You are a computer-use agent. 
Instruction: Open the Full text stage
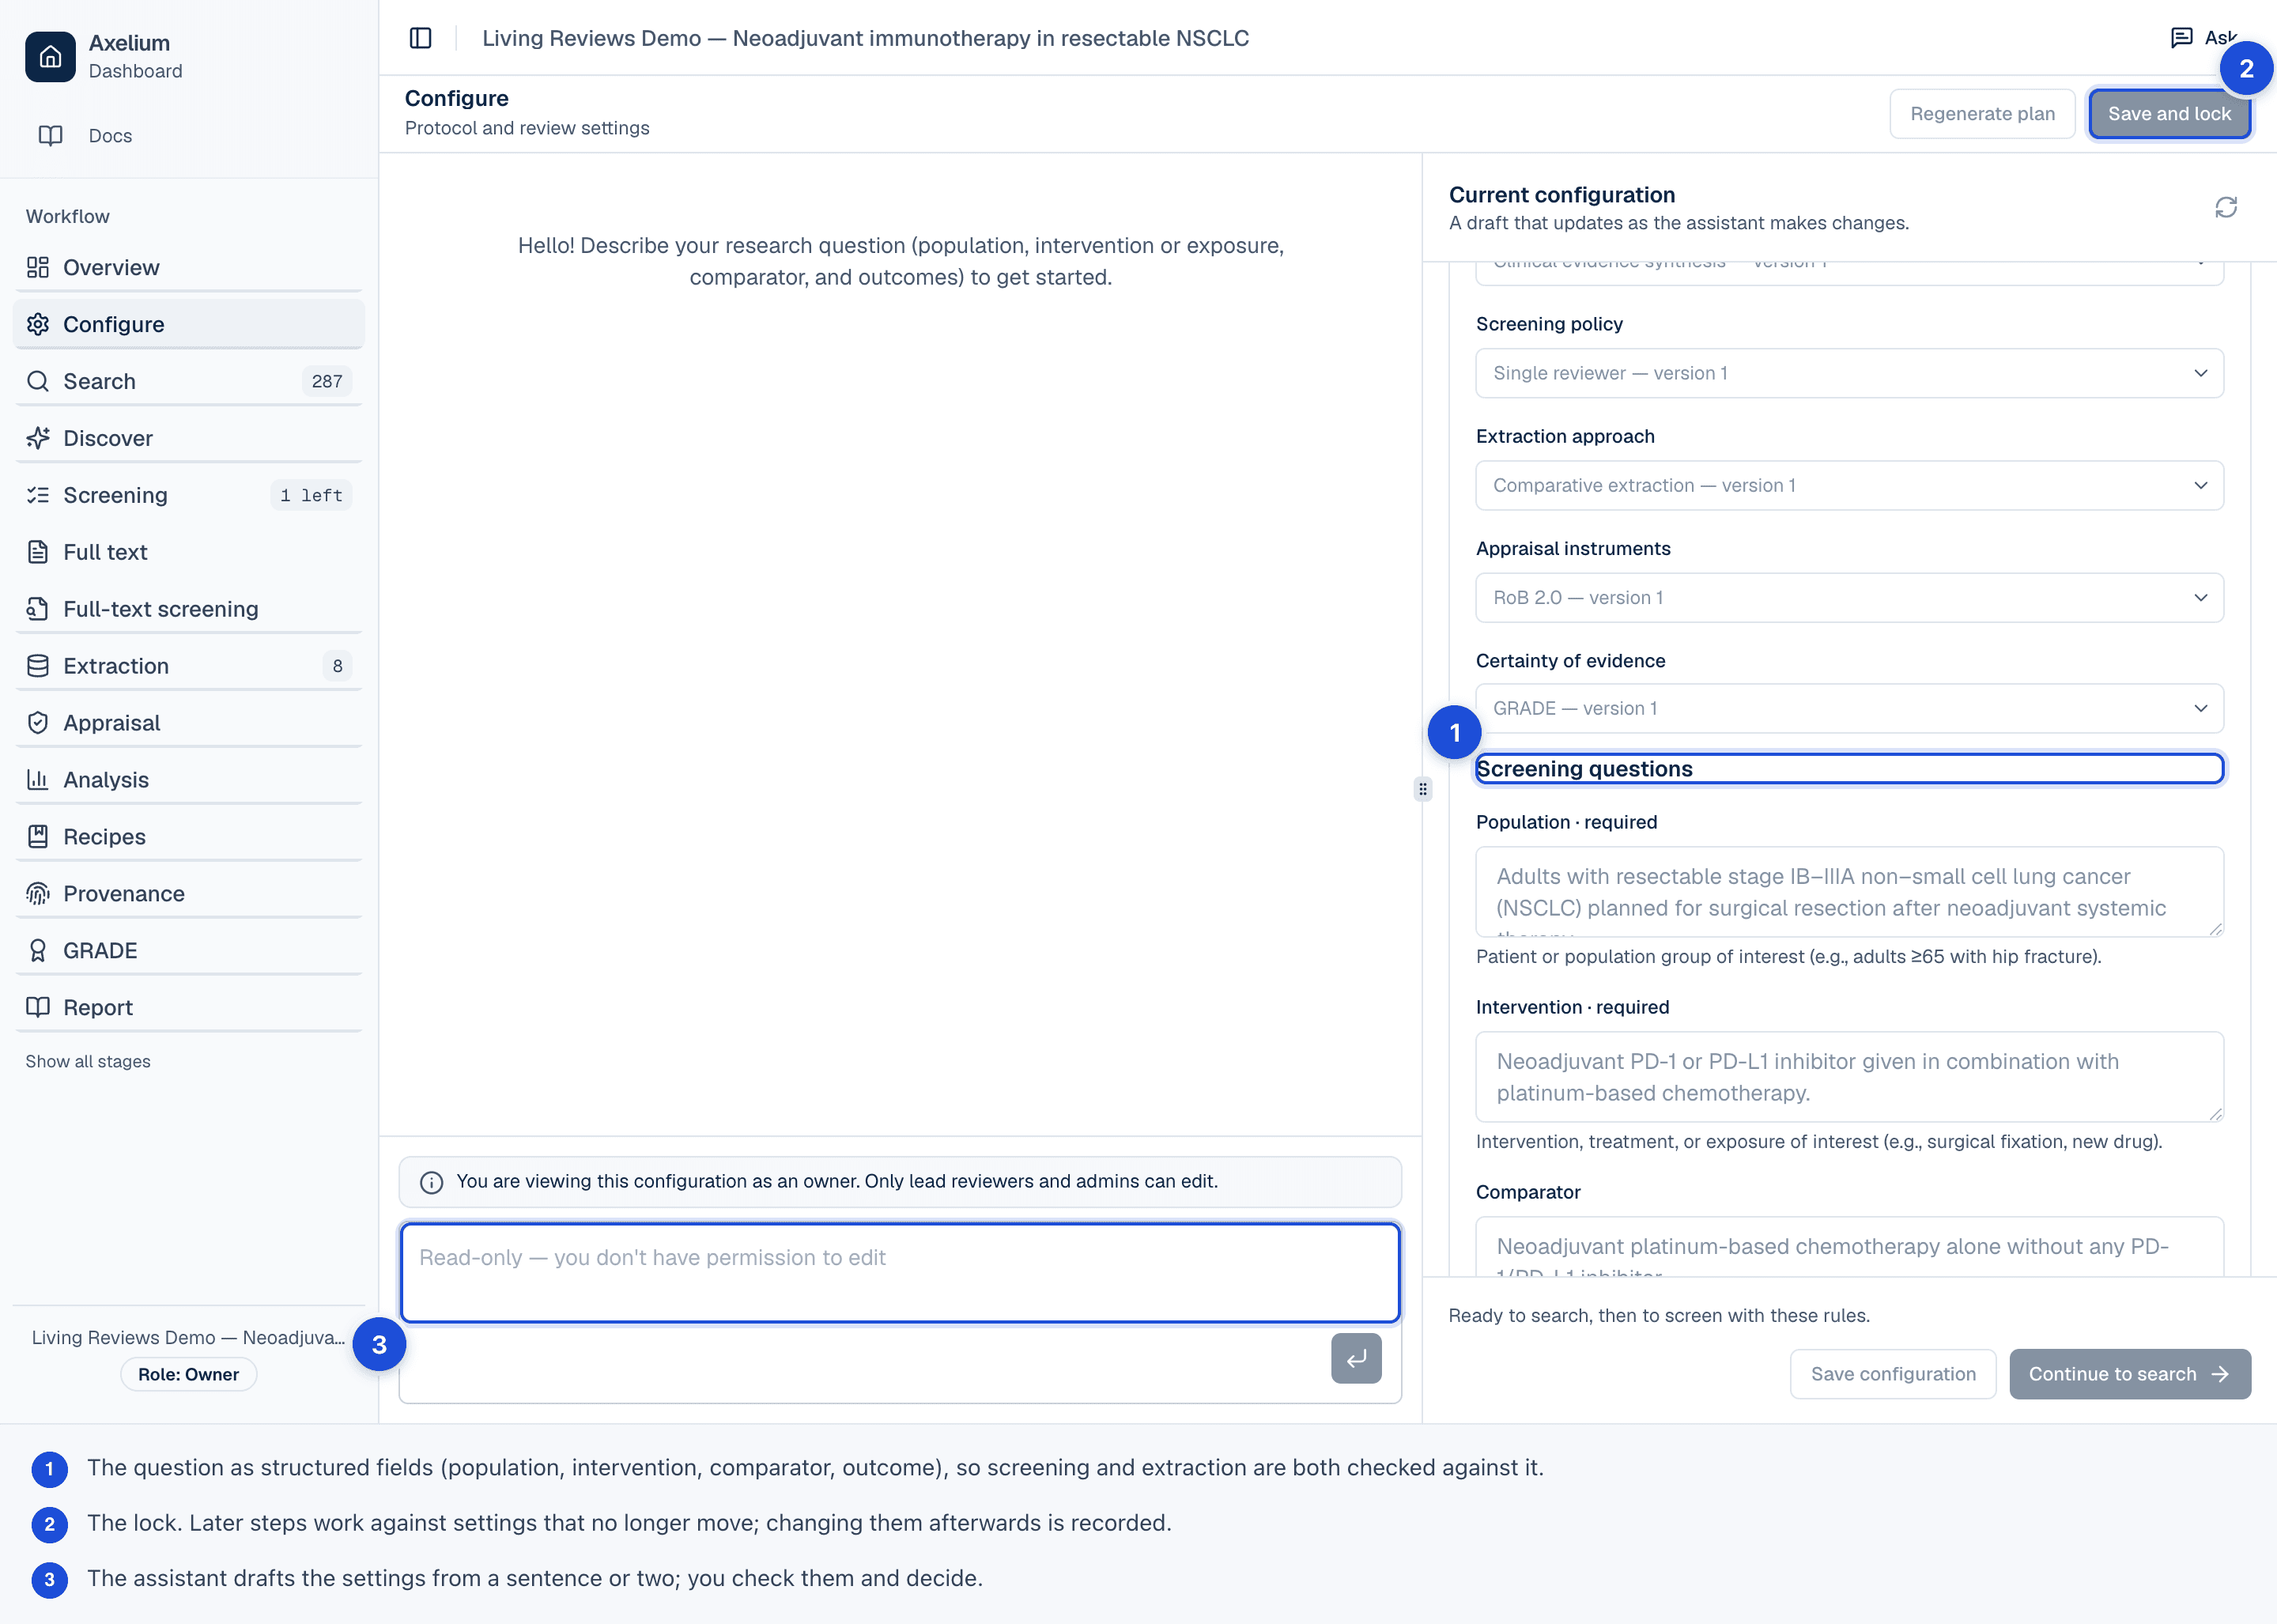[x=189, y=552]
